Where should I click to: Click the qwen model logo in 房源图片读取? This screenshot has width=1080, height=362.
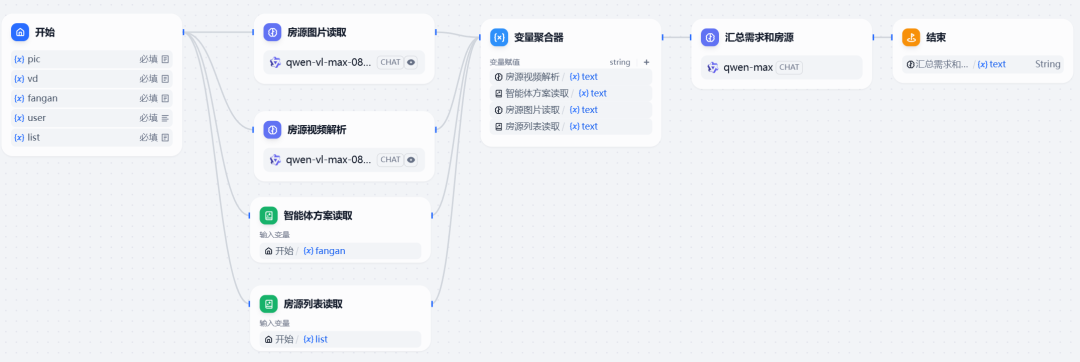[x=276, y=63]
